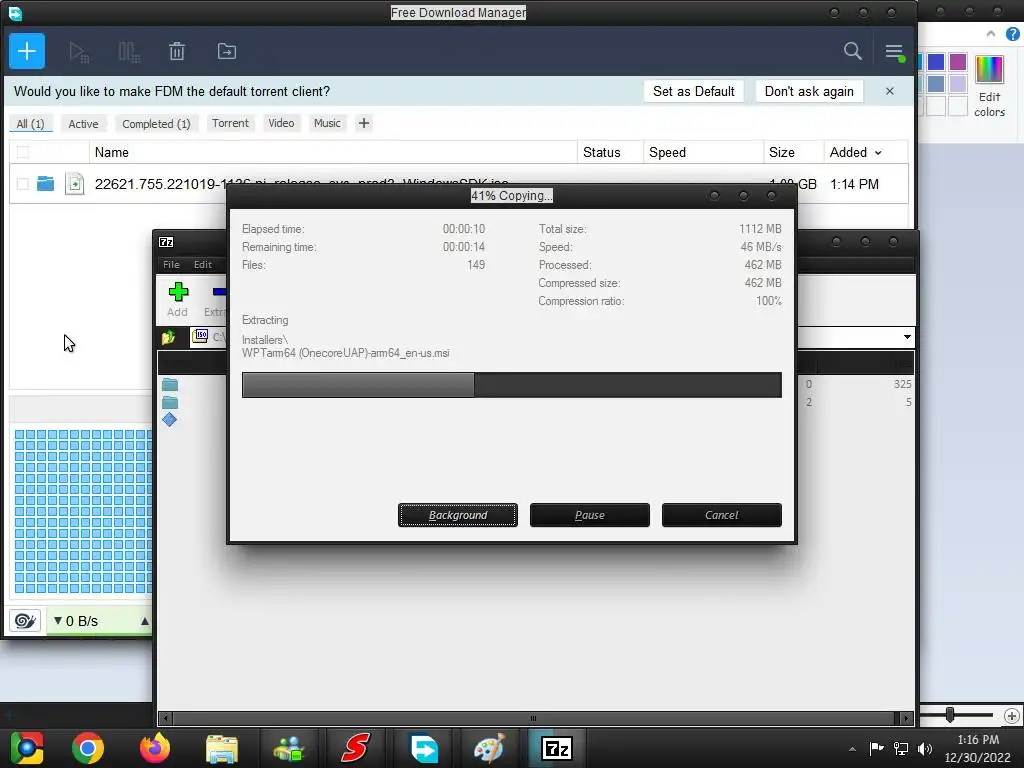Click the start downloads play icon in FDM toolbar
Viewport: 1024px width, 768px height.
coord(78,52)
